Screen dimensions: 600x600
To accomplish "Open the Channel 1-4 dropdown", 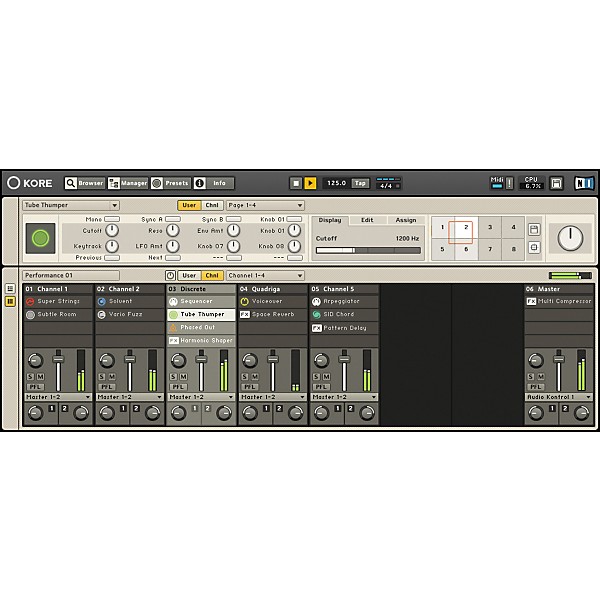I will click(x=265, y=276).
